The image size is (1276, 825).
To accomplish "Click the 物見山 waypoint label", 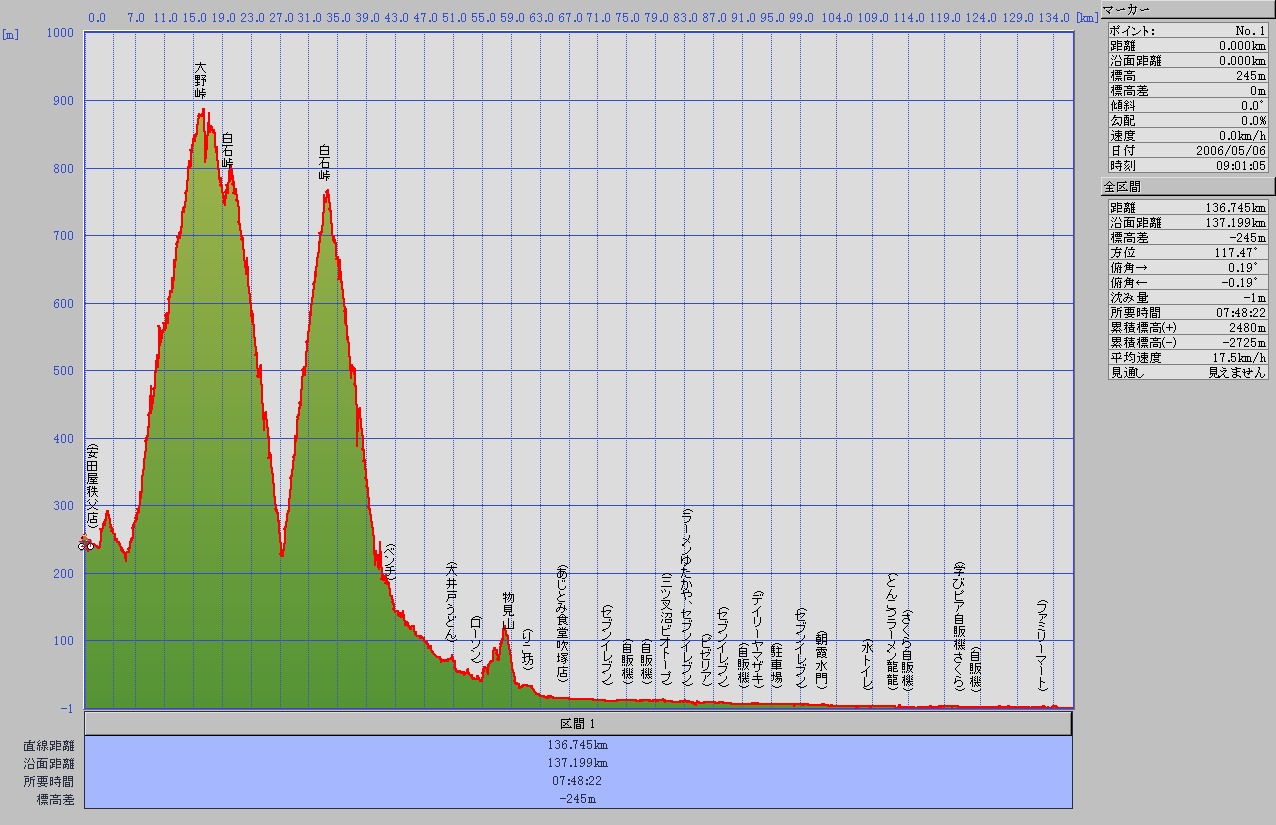I will (x=508, y=609).
